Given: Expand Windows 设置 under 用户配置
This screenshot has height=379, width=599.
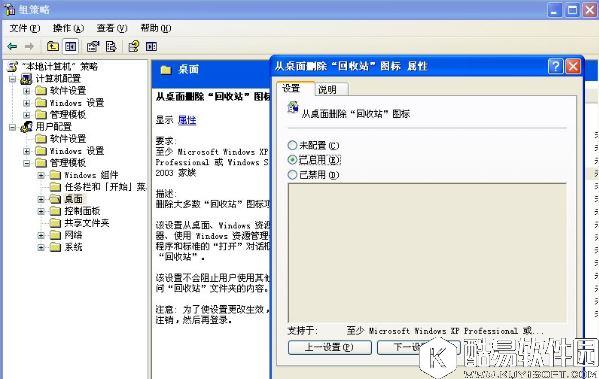Looking at the screenshot, I should click(x=27, y=151).
